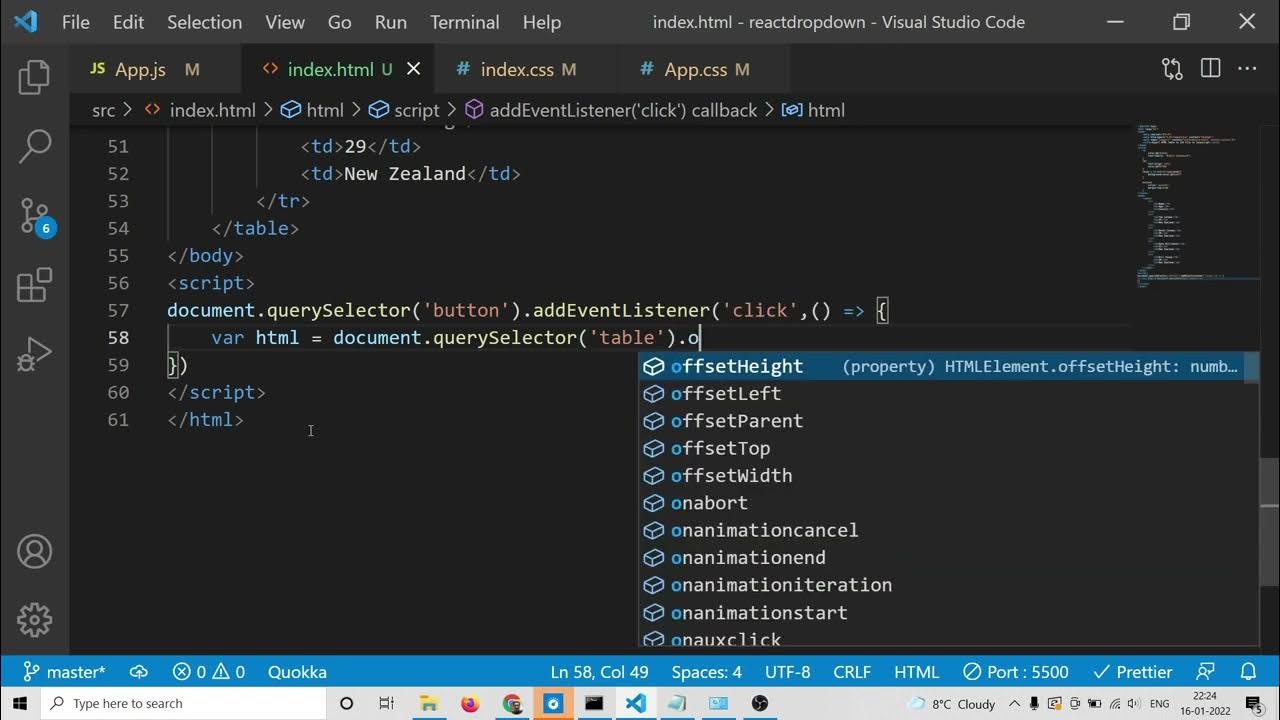Toggle Live Server Port : 5500

pos(1016,672)
